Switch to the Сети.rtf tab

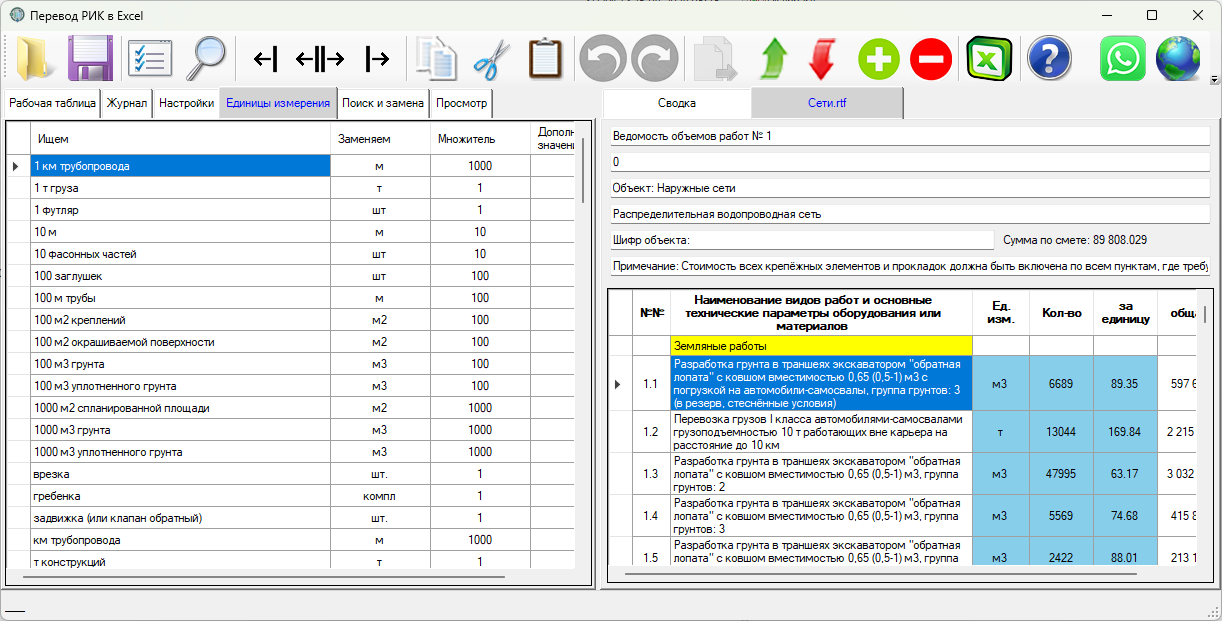coord(827,103)
